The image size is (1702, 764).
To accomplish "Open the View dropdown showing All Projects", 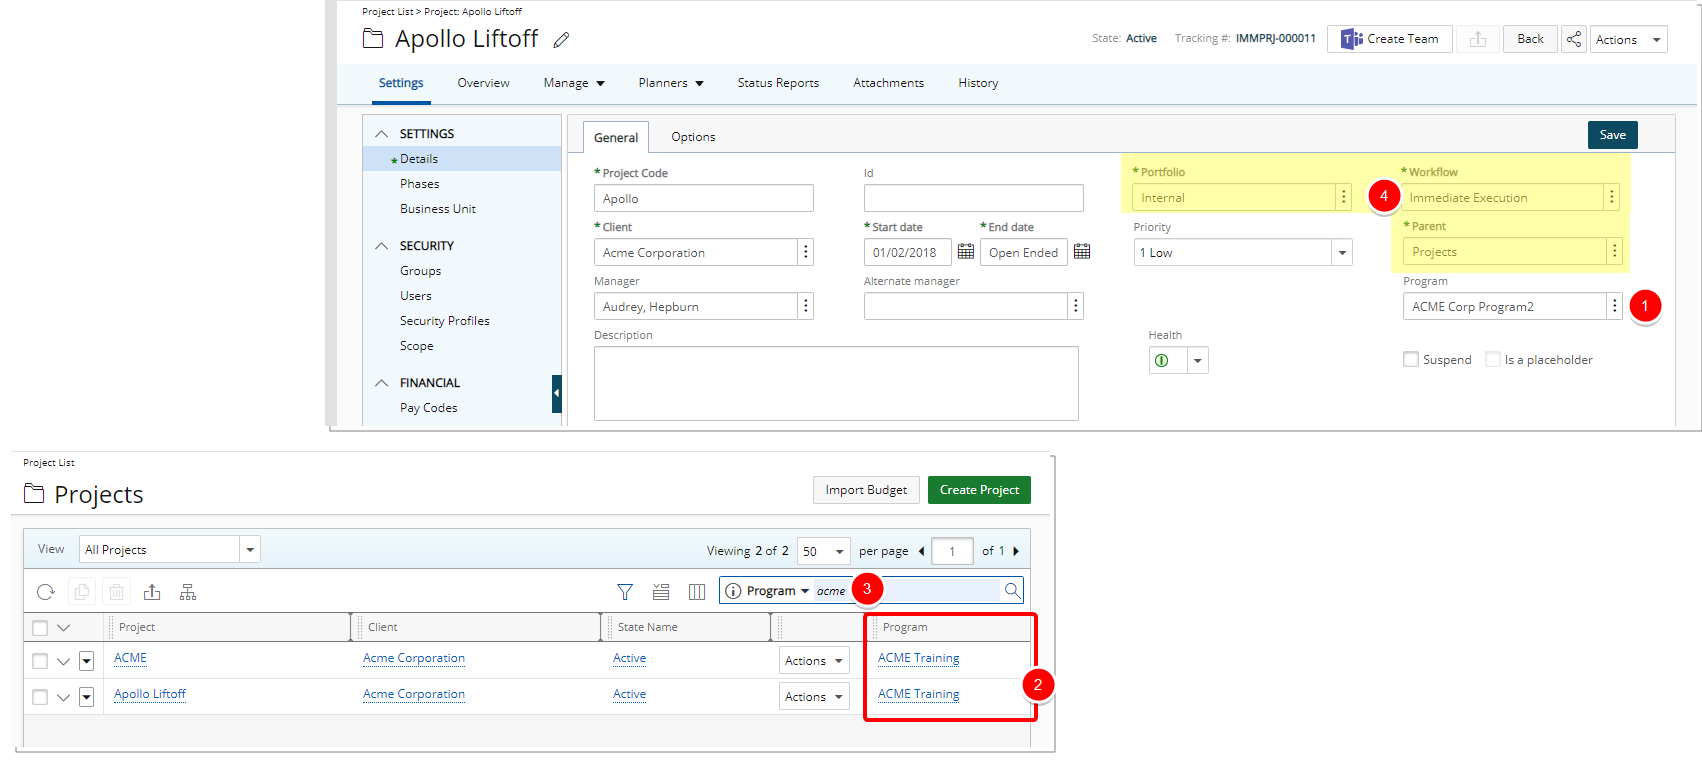I will coord(250,549).
